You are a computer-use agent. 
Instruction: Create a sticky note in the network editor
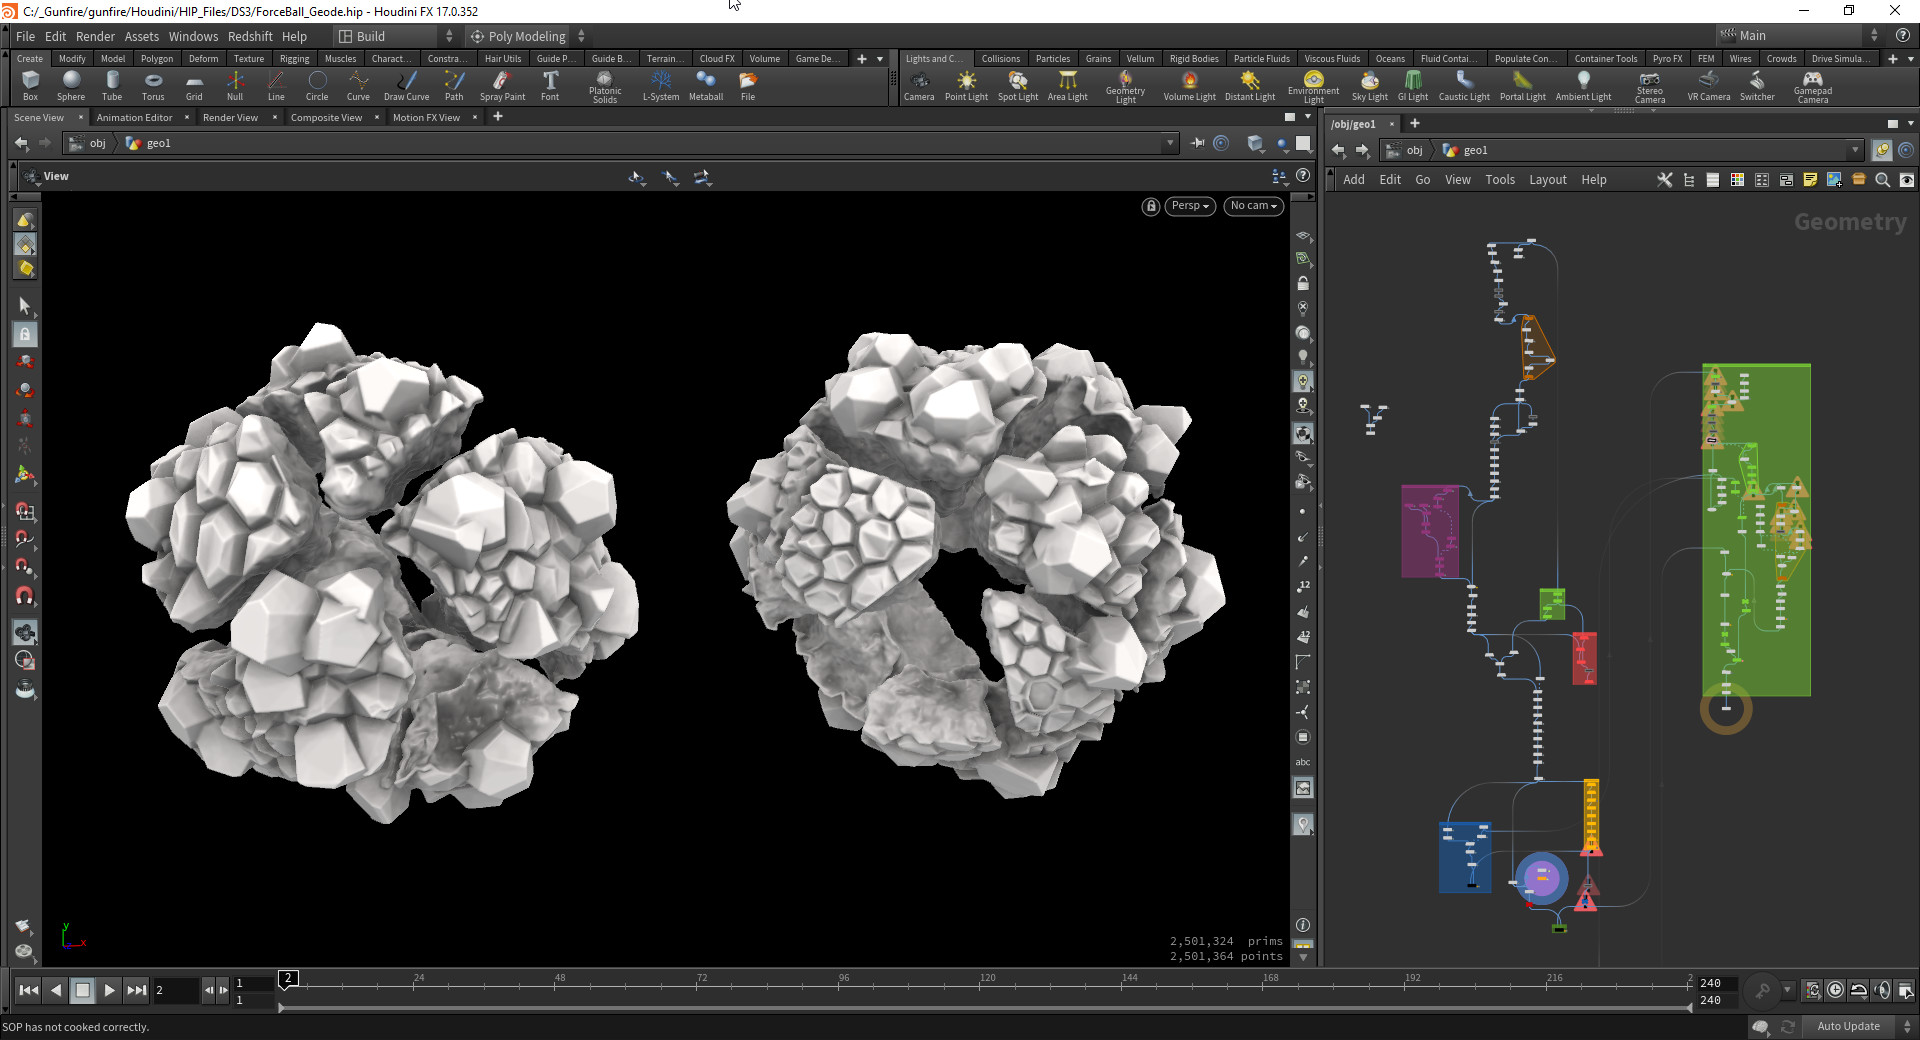(x=1810, y=180)
